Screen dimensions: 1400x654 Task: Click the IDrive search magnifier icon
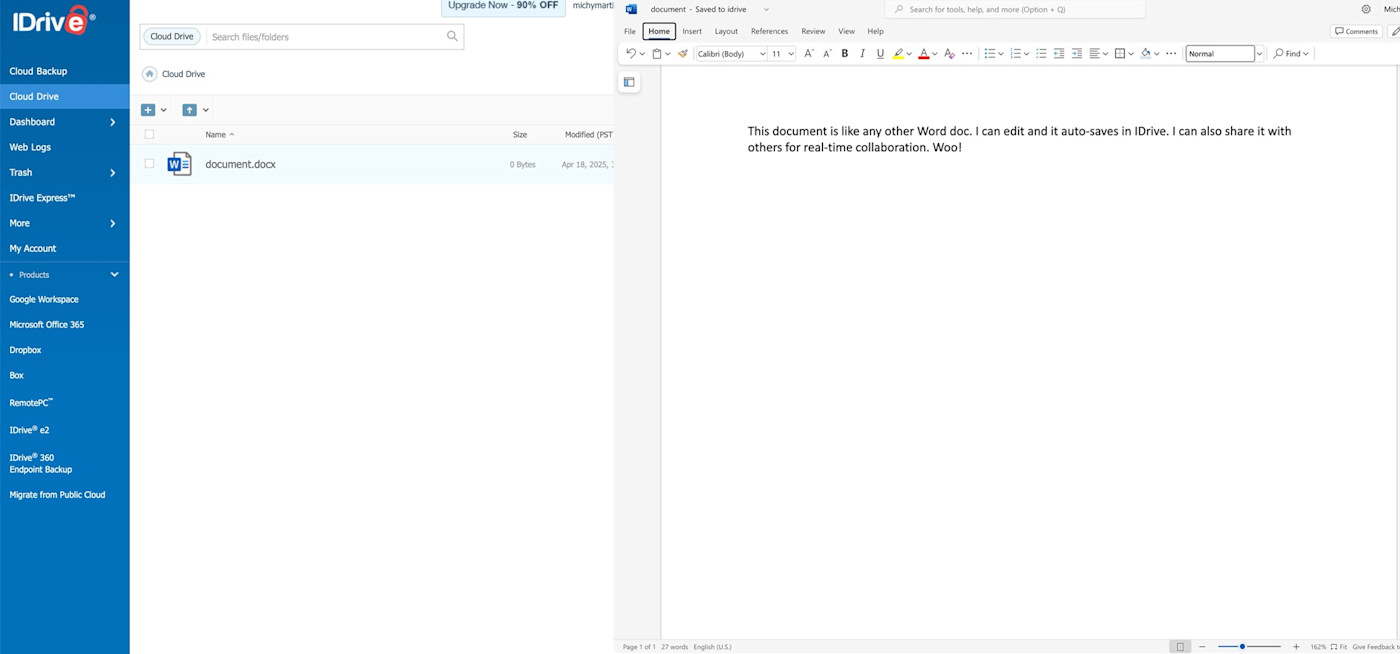(452, 36)
